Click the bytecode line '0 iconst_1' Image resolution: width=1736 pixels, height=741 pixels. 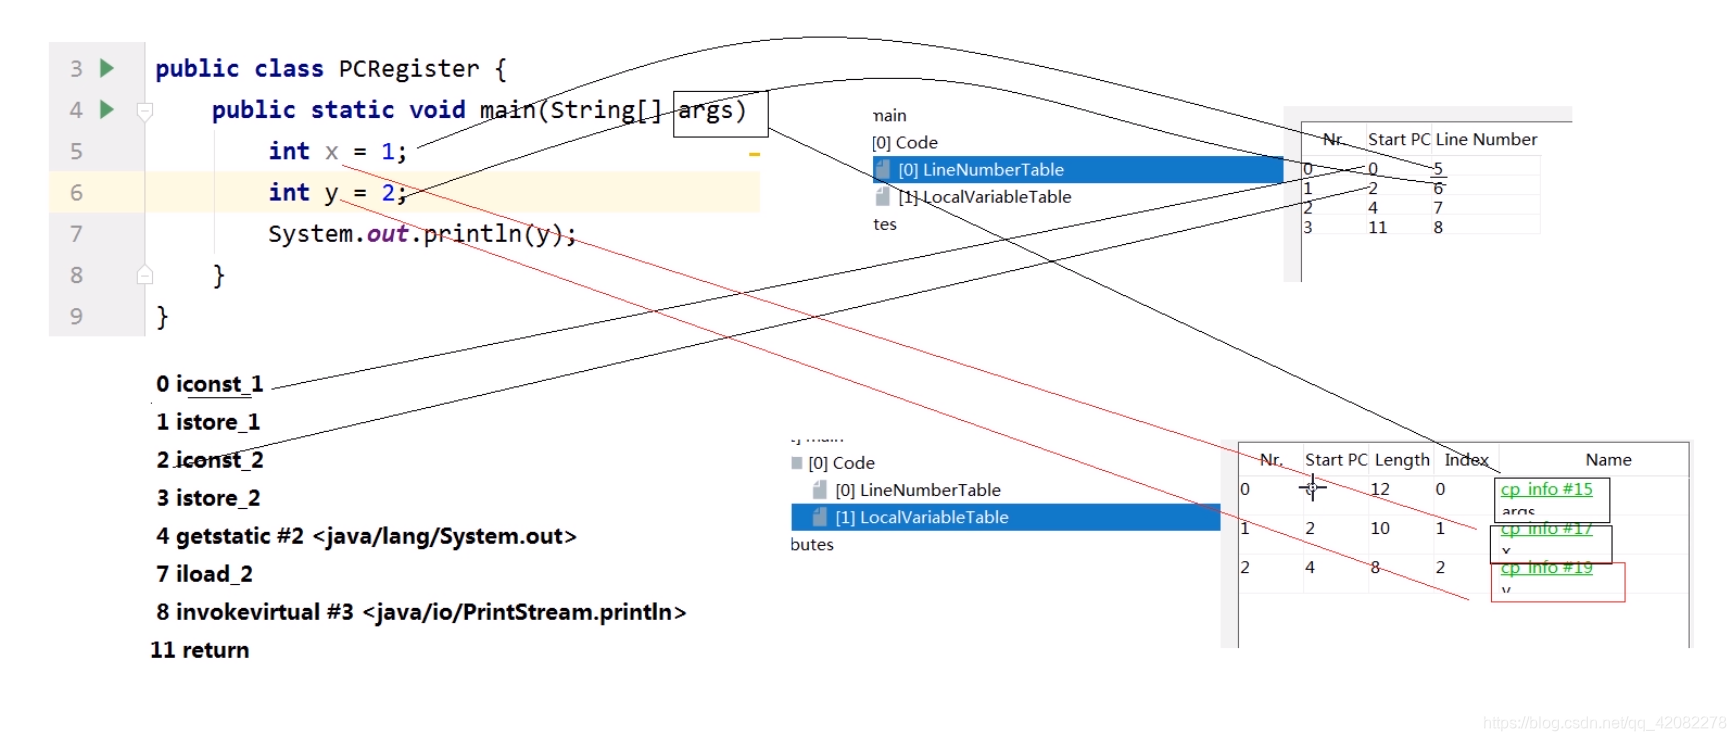click(x=209, y=384)
